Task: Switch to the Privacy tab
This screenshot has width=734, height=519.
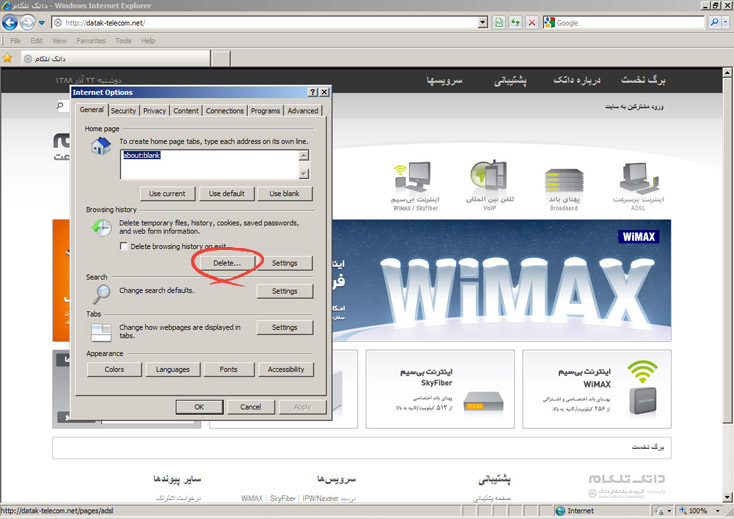Action: 154,110
